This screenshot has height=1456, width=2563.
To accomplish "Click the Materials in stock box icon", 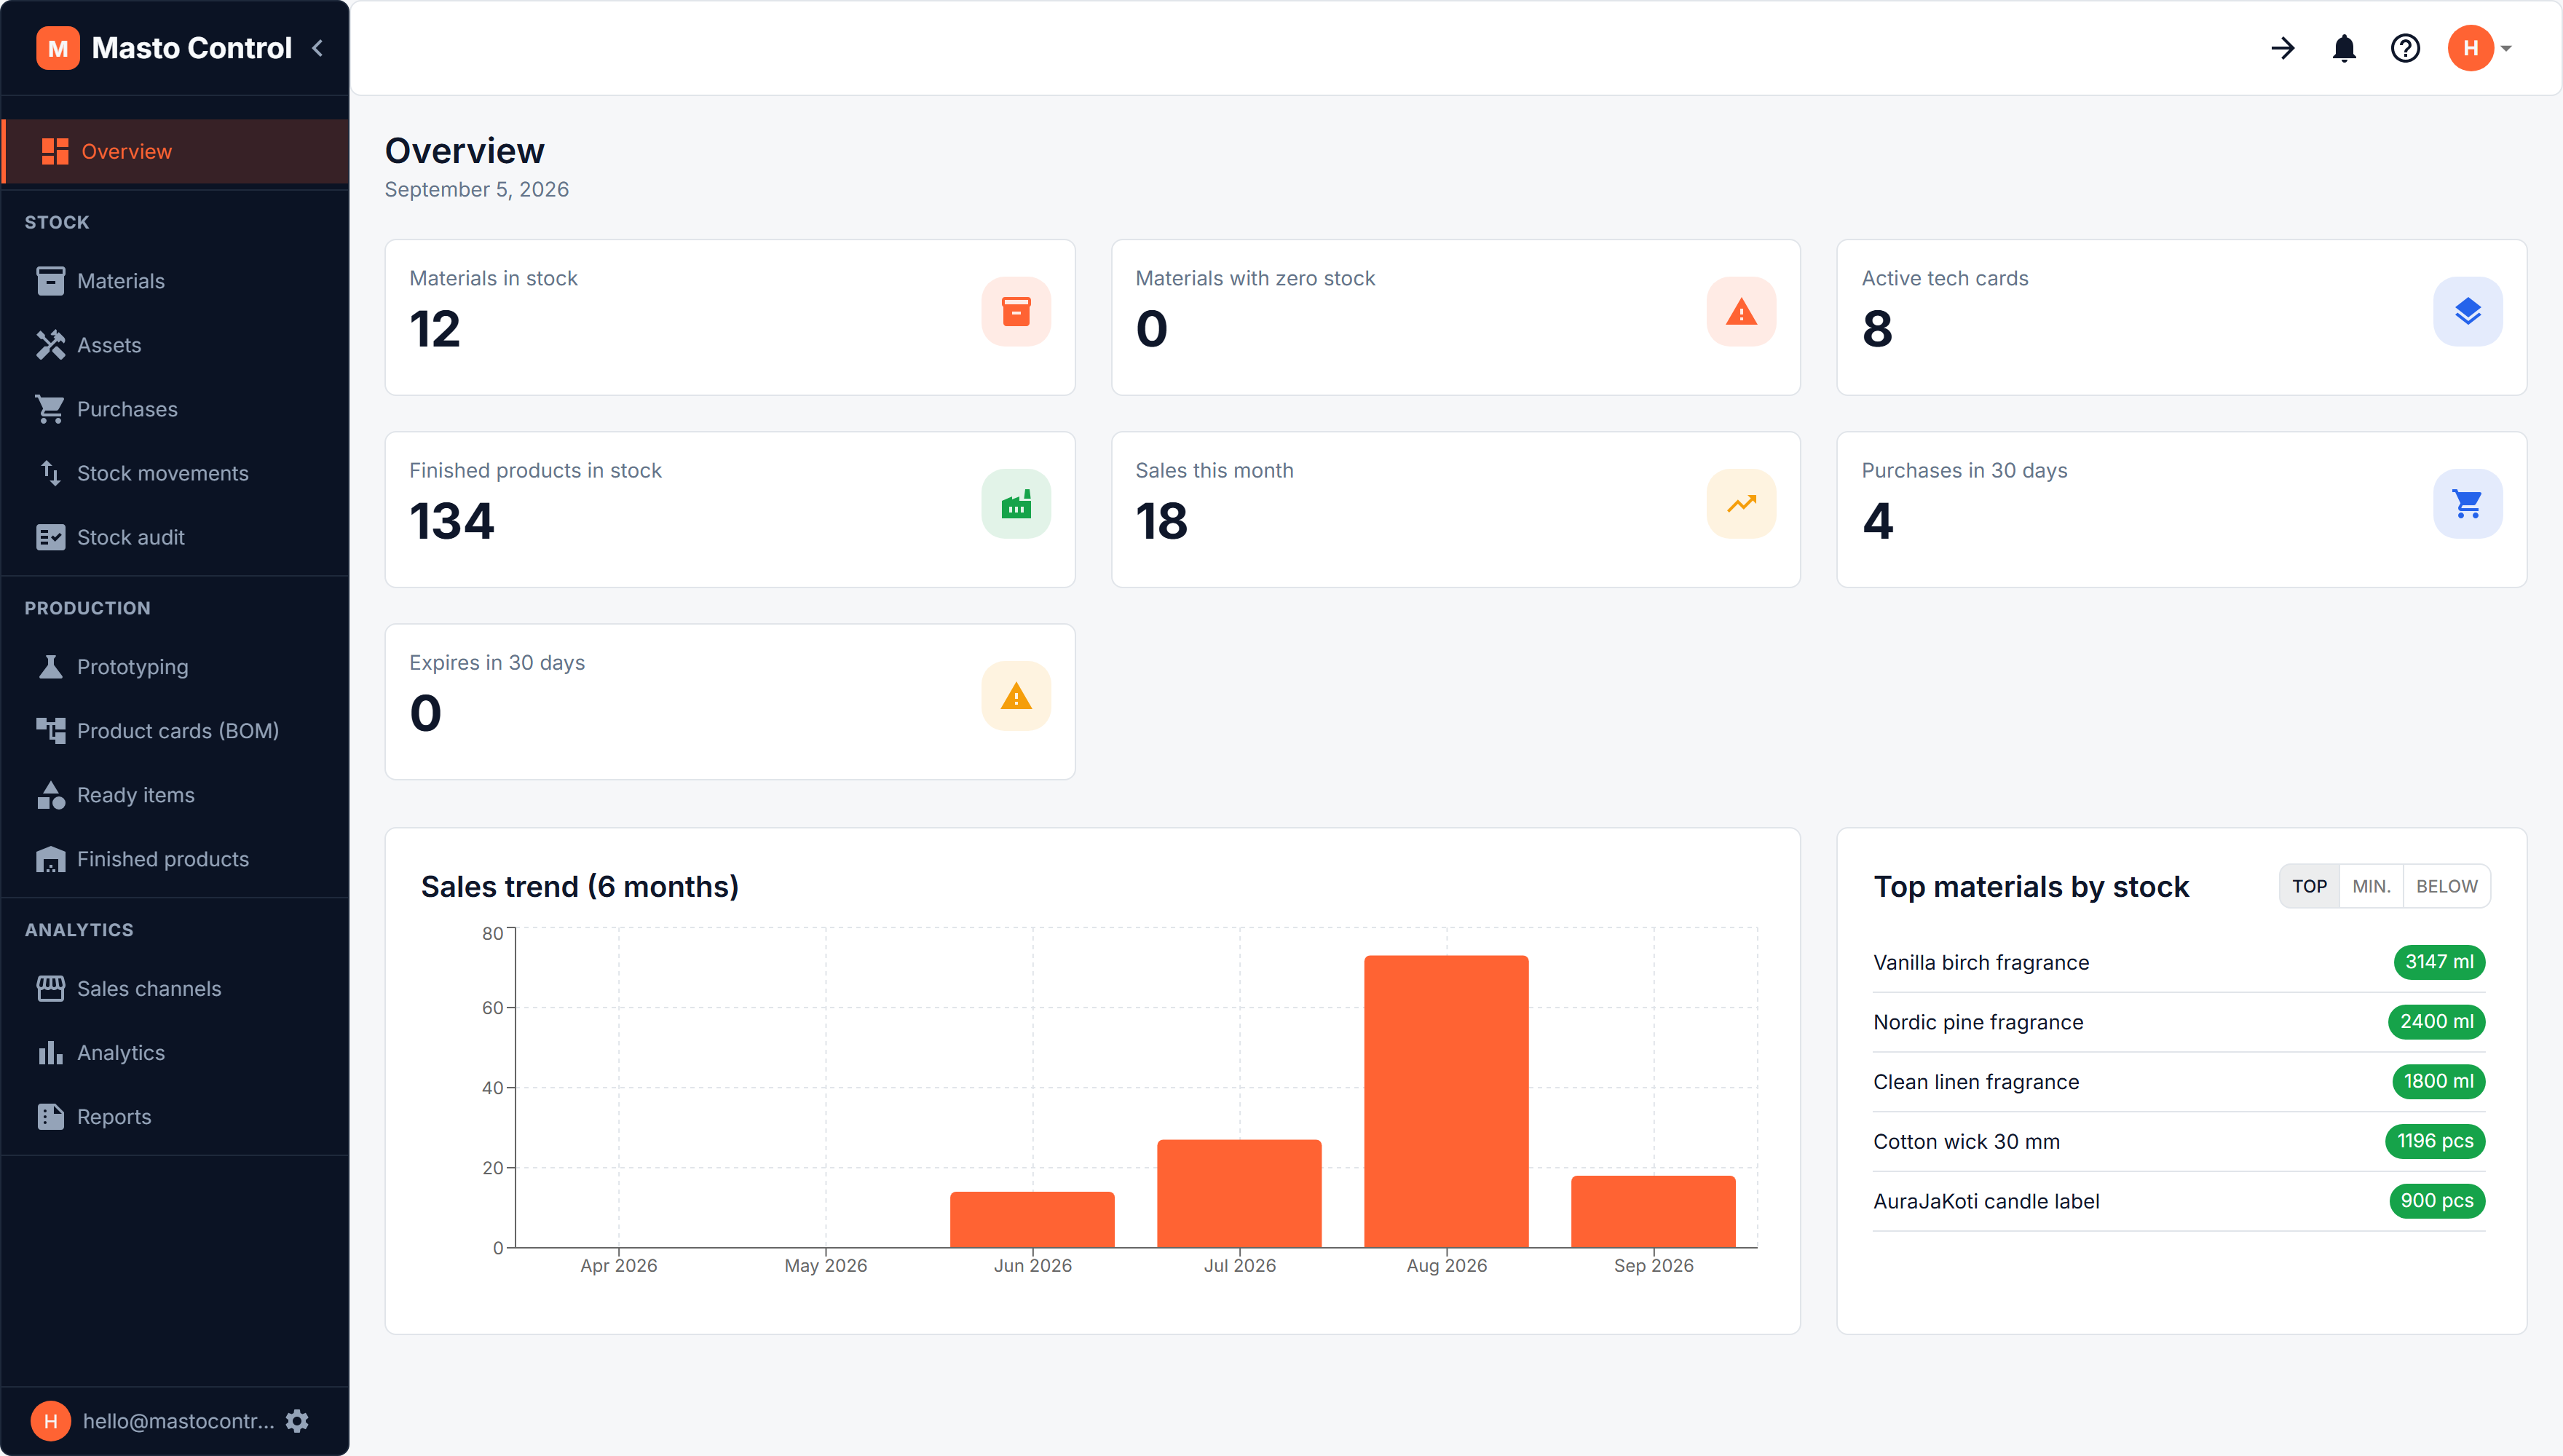I will (x=1016, y=312).
